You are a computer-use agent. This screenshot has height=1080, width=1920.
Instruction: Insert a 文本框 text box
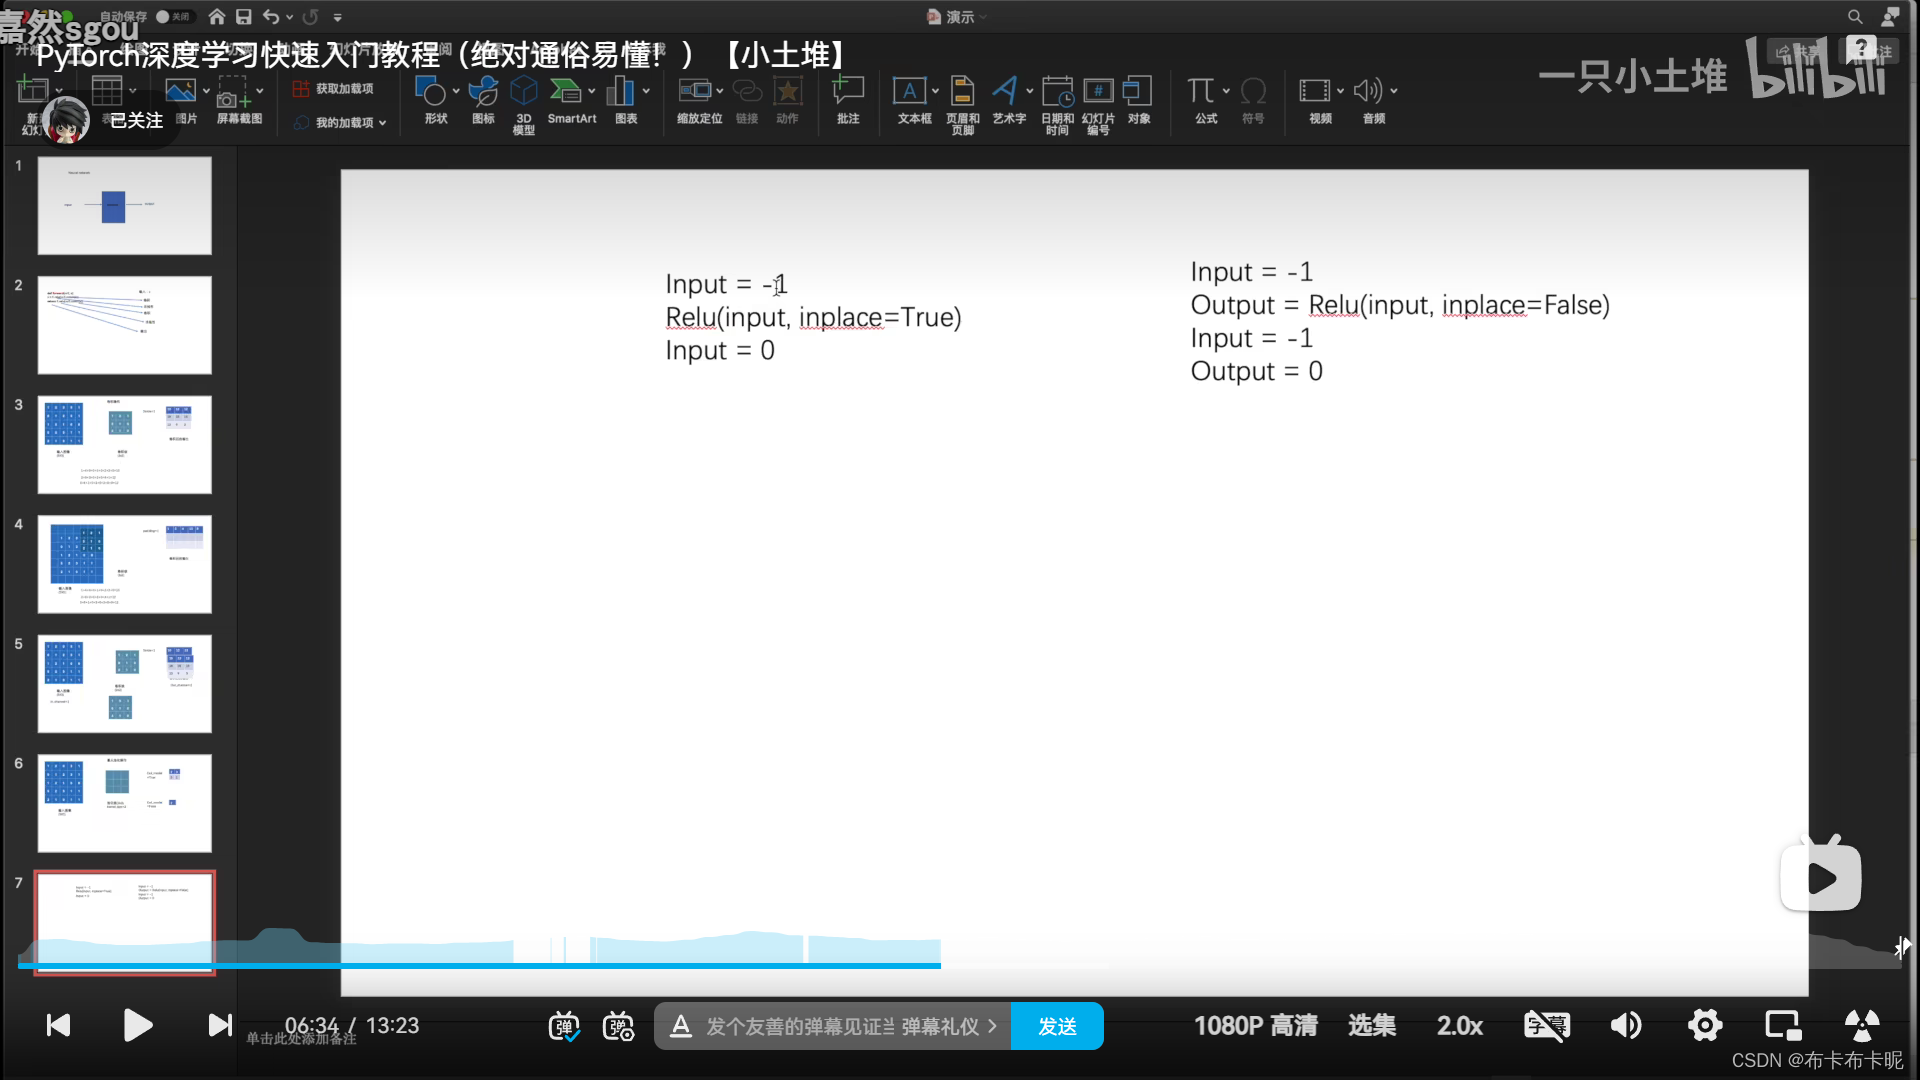[x=909, y=92]
